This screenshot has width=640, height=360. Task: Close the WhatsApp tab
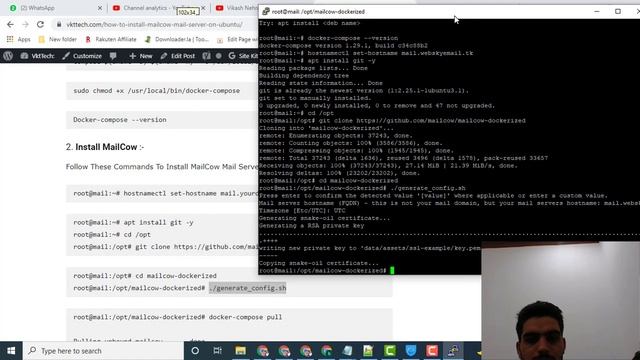100,8
